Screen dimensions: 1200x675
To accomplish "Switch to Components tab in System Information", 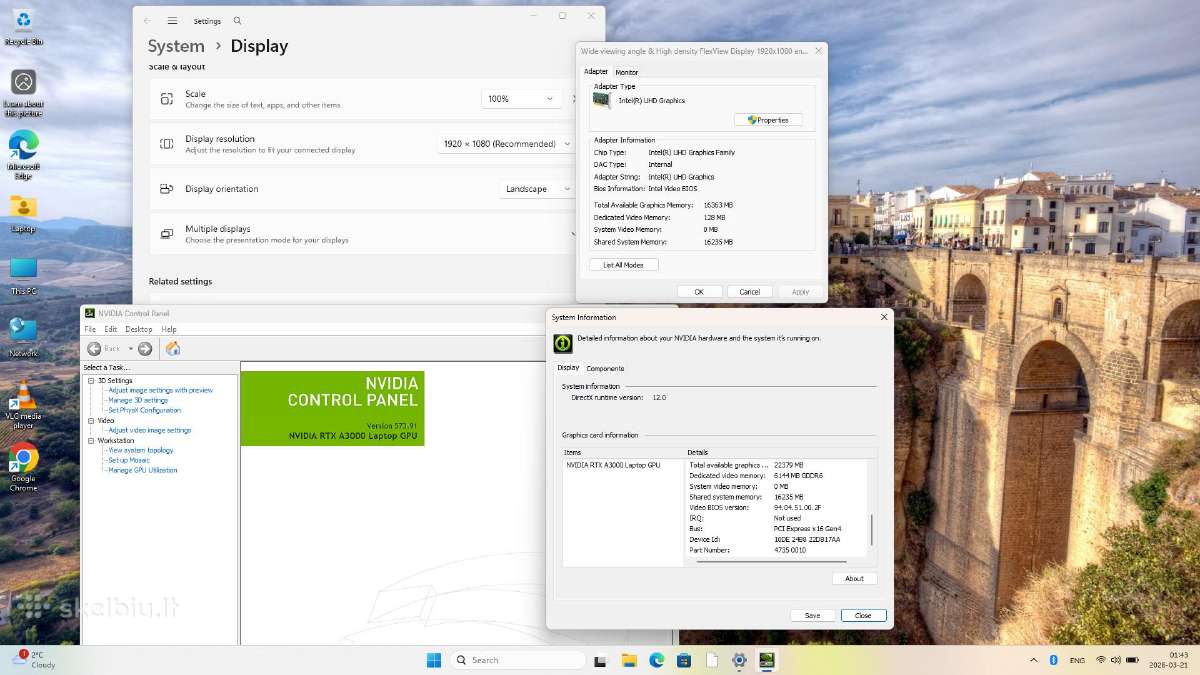I will click(x=605, y=368).
